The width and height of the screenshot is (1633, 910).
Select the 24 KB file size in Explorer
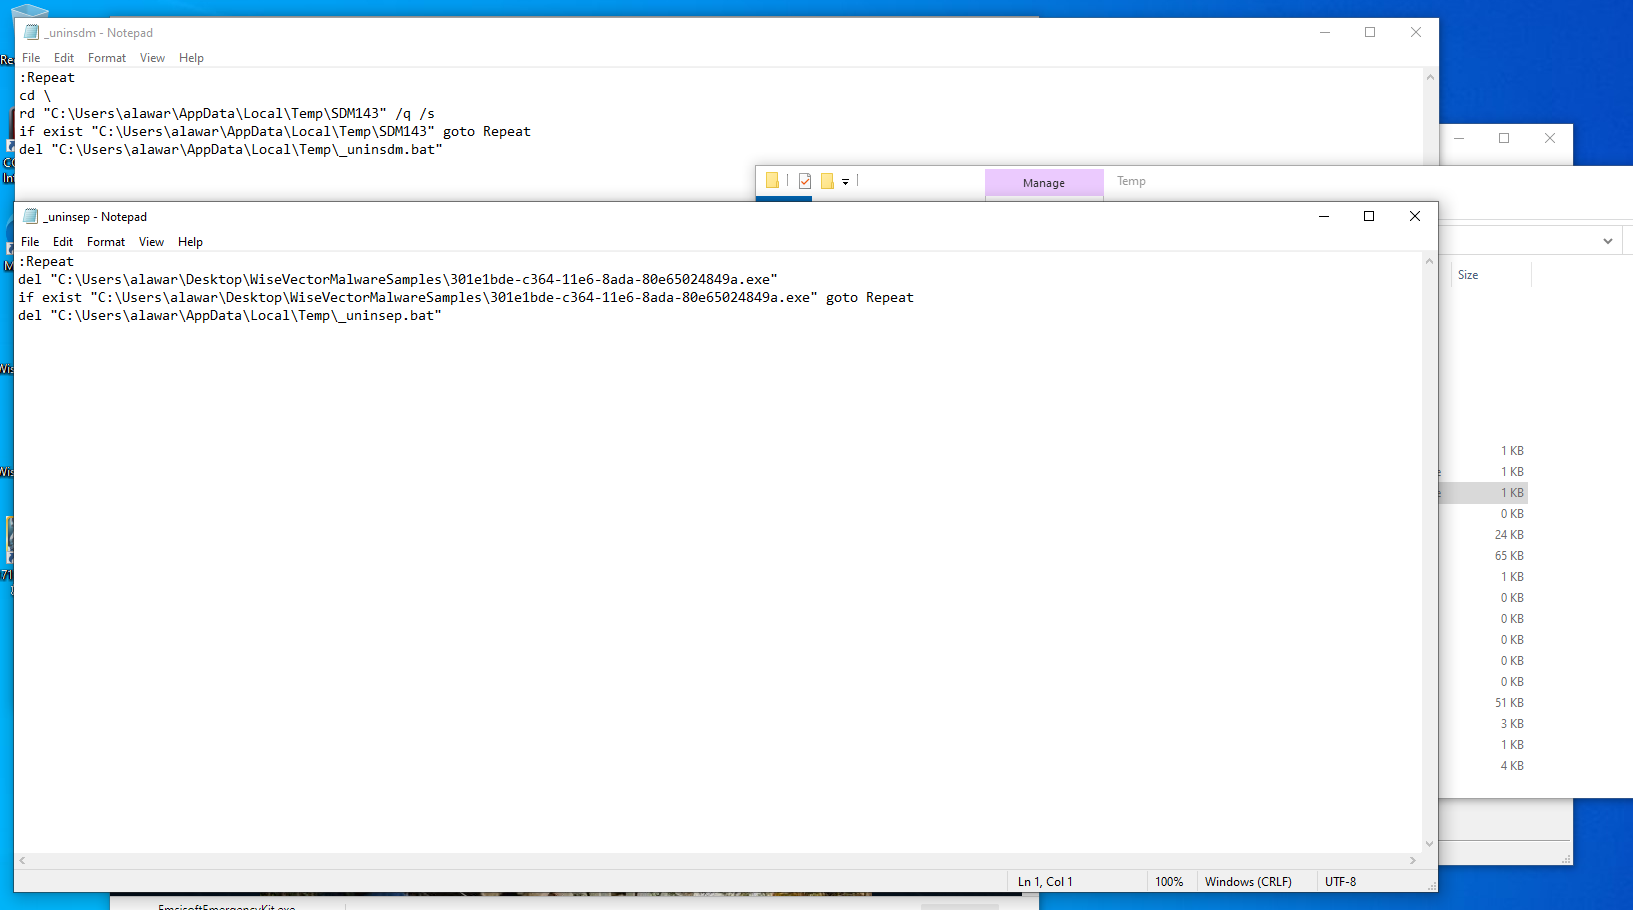coord(1509,535)
